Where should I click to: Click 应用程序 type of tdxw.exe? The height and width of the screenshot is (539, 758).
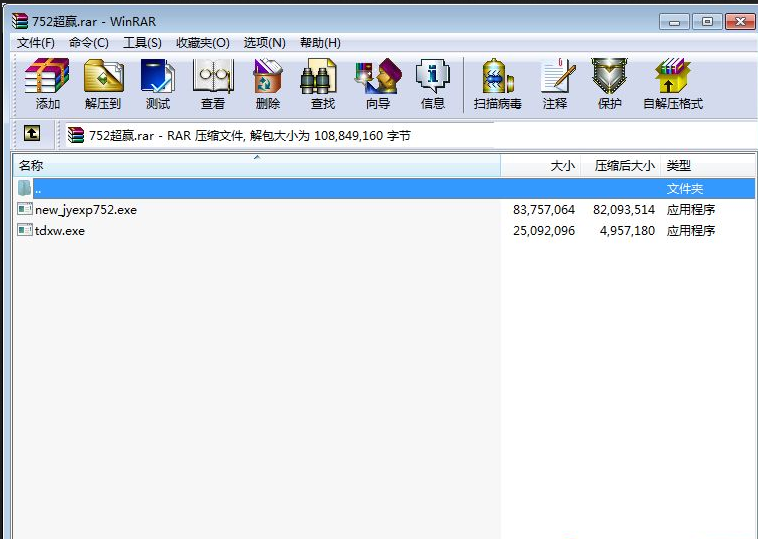[x=691, y=231]
